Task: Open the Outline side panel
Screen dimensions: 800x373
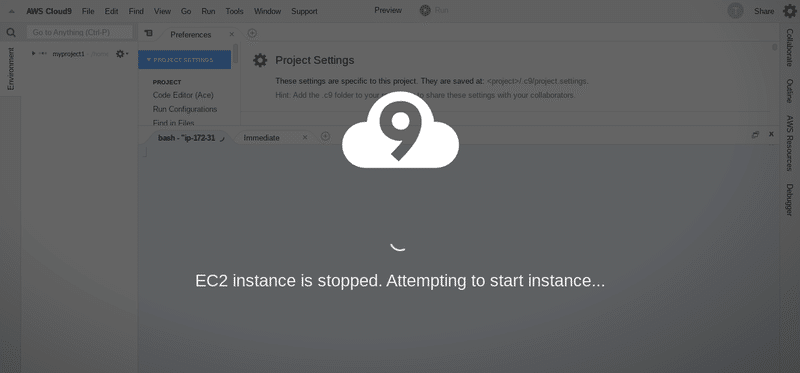Action: (x=790, y=91)
